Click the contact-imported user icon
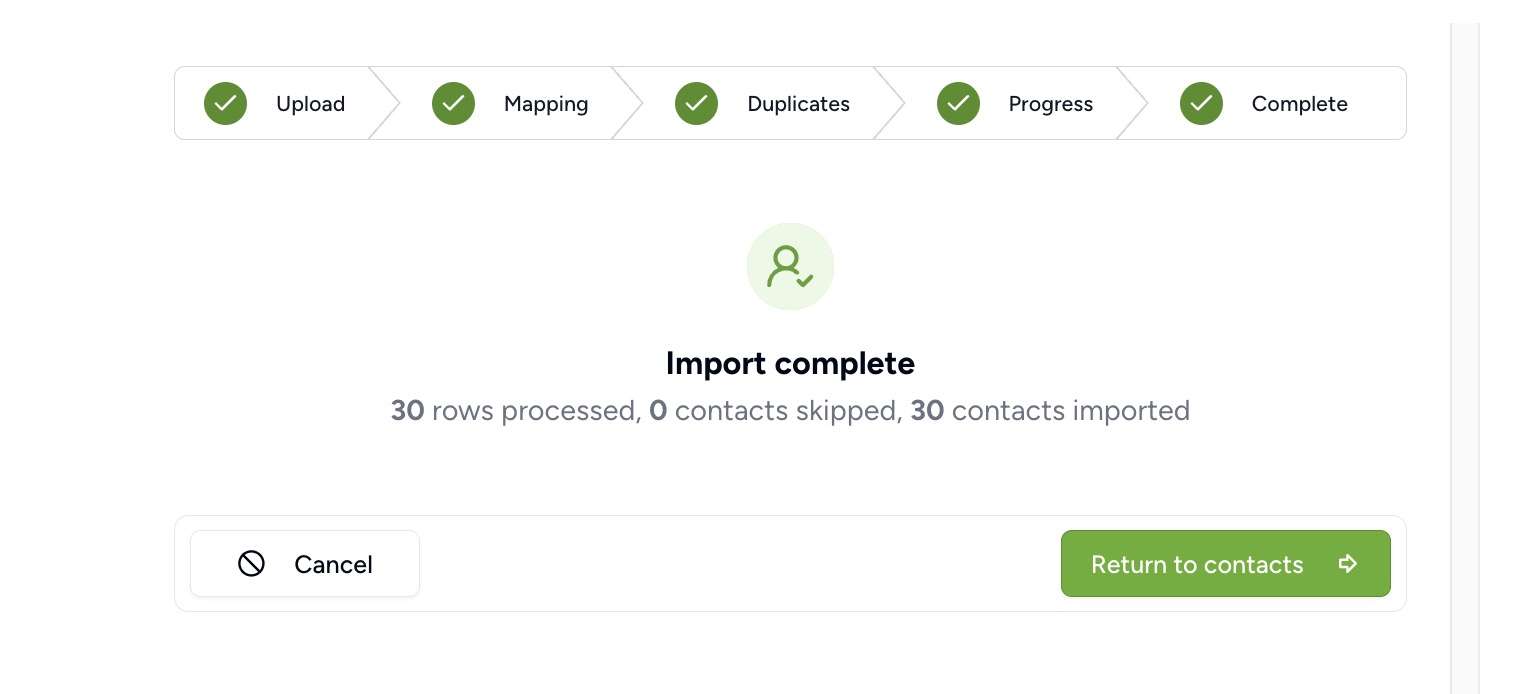The height and width of the screenshot is (694, 1538). pyautogui.click(x=790, y=266)
